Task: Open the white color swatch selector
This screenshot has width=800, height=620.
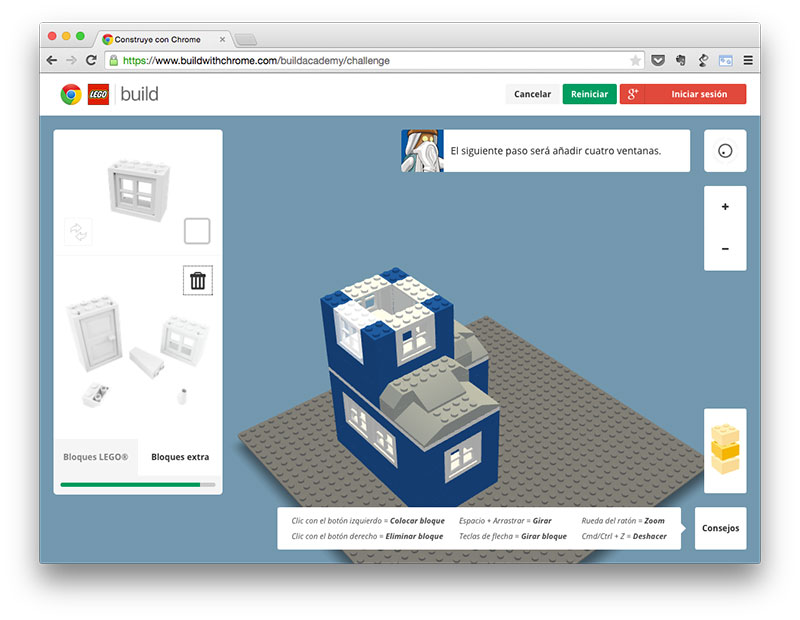Action: point(197,231)
